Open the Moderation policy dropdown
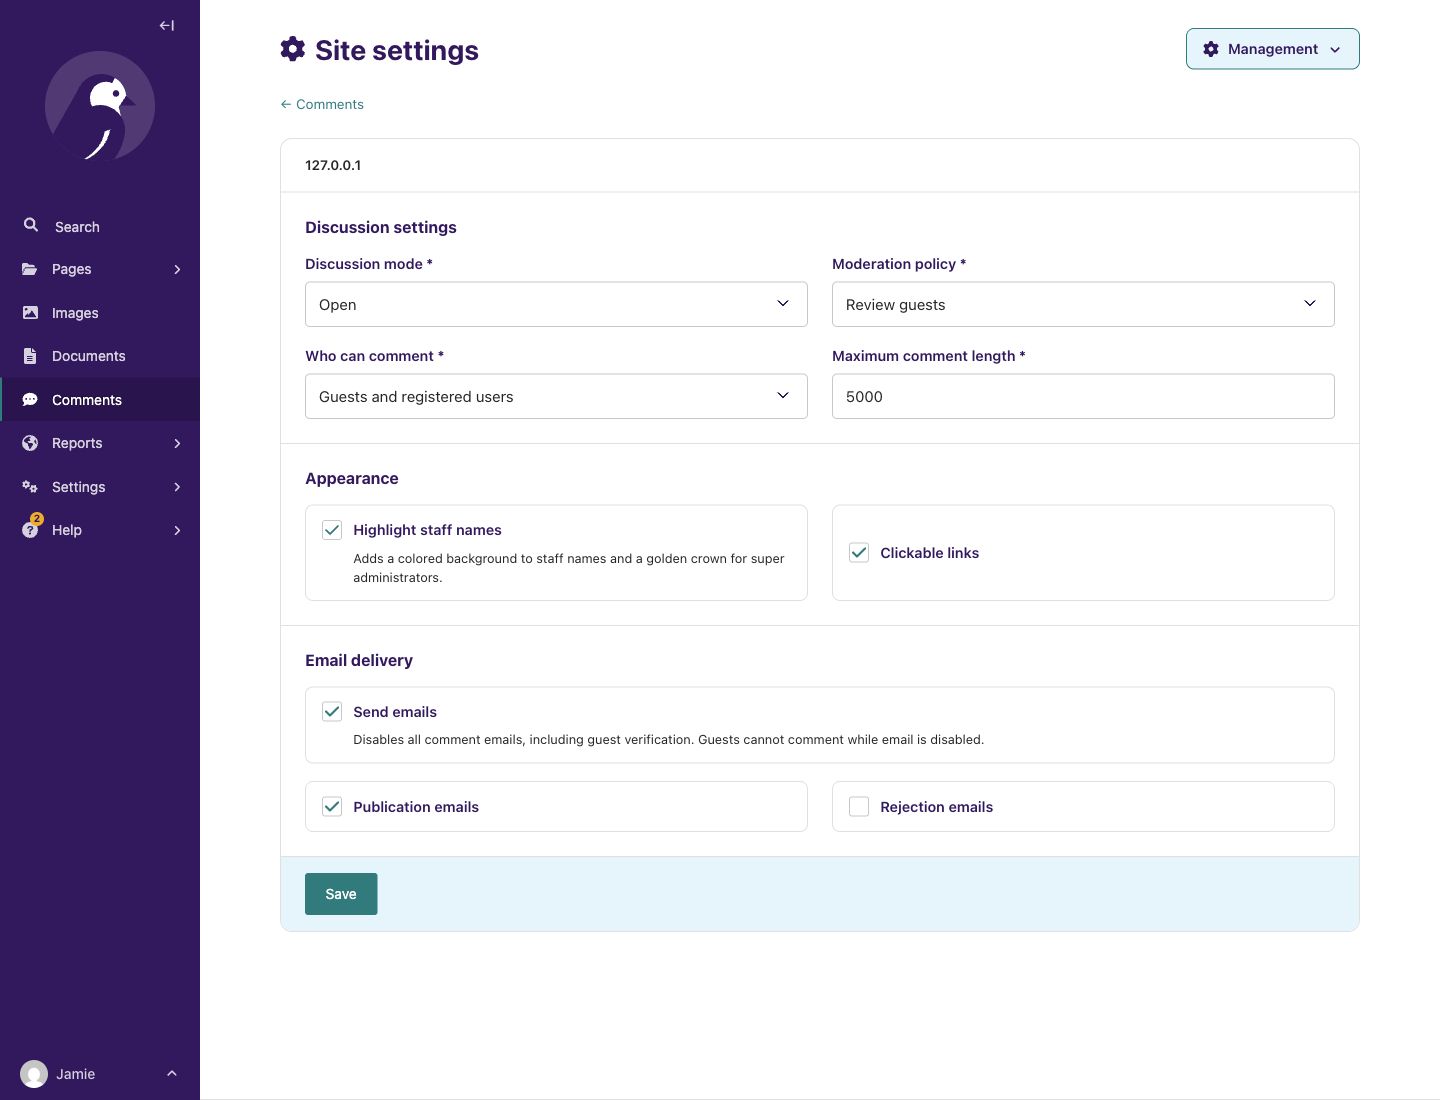This screenshot has height=1100, width=1440. coord(1083,304)
